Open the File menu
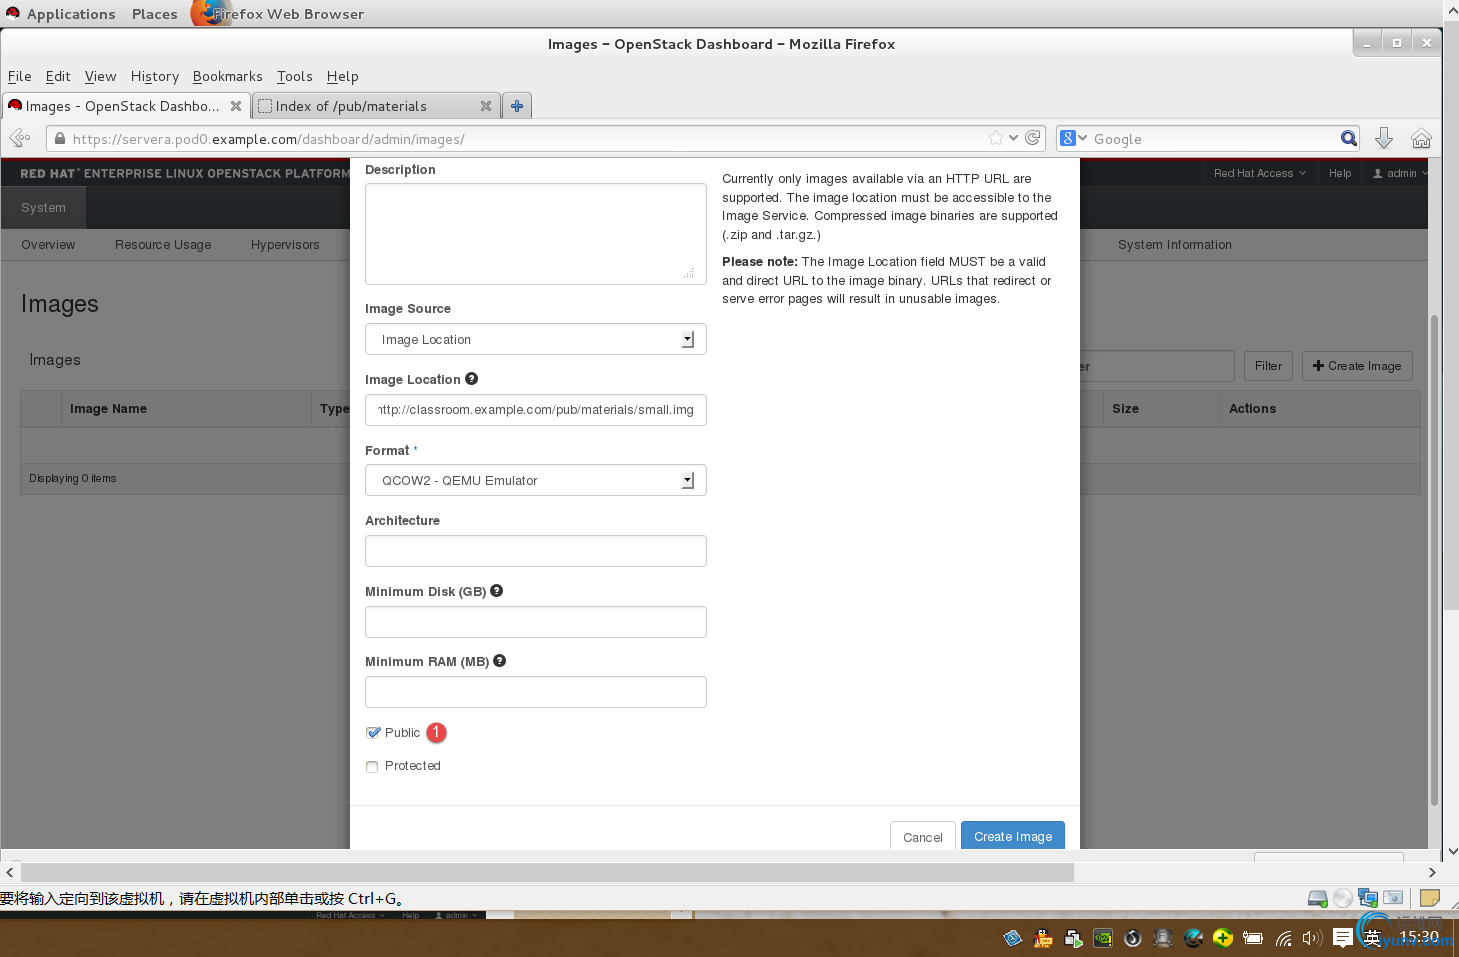The image size is (1459, 957). tap(20, 76)
